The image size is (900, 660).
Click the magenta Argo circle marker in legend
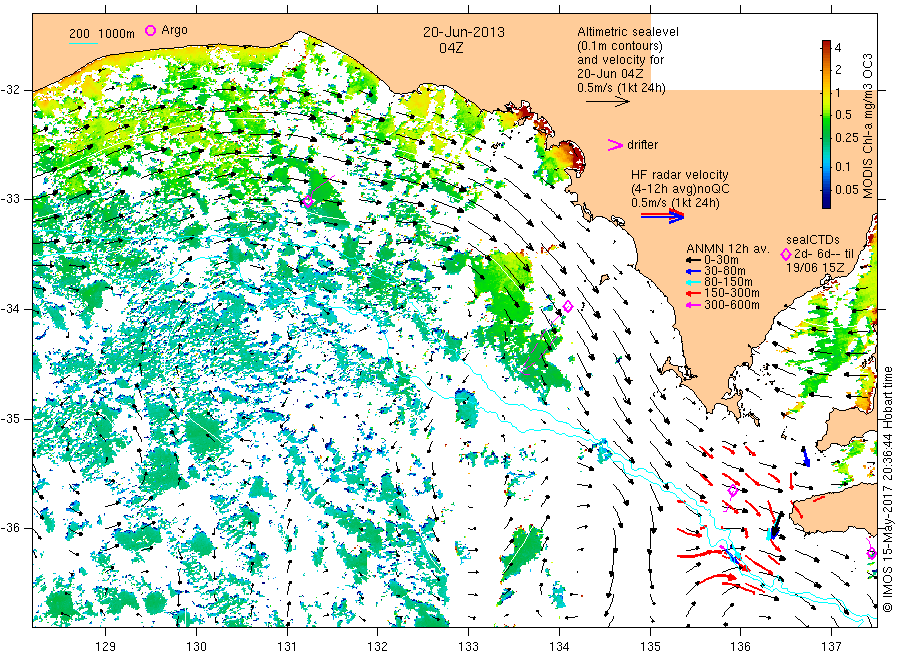pyautogui.click(x=150, y=30)
